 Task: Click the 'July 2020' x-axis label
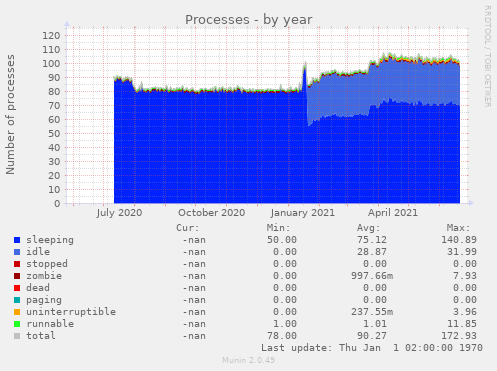pos(119,213)
